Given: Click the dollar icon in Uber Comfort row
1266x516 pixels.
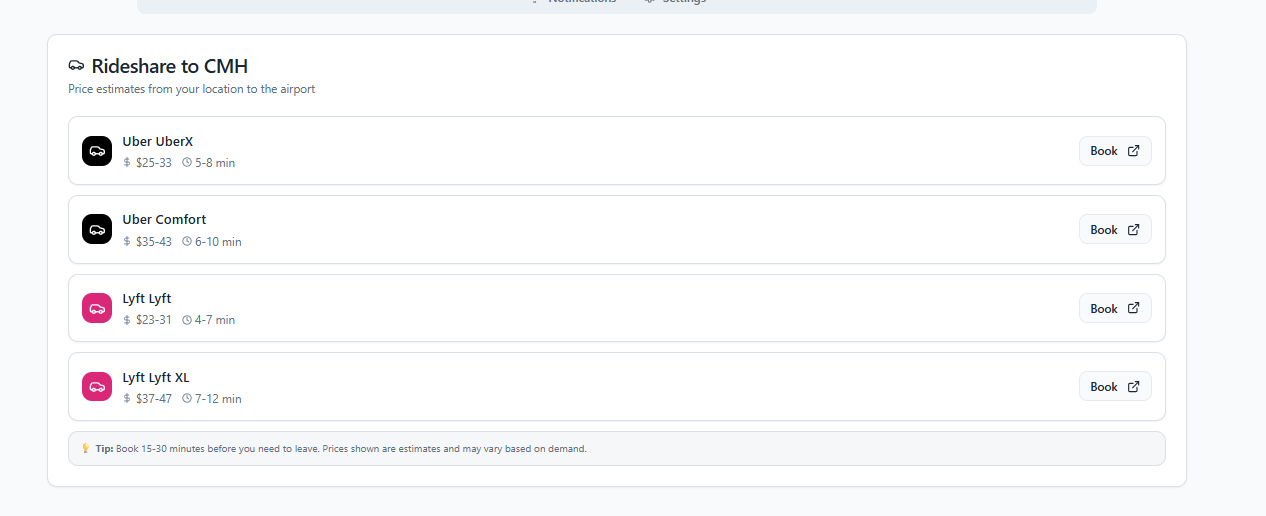Looking at the screenshot, I should click(x=127, y=242).
